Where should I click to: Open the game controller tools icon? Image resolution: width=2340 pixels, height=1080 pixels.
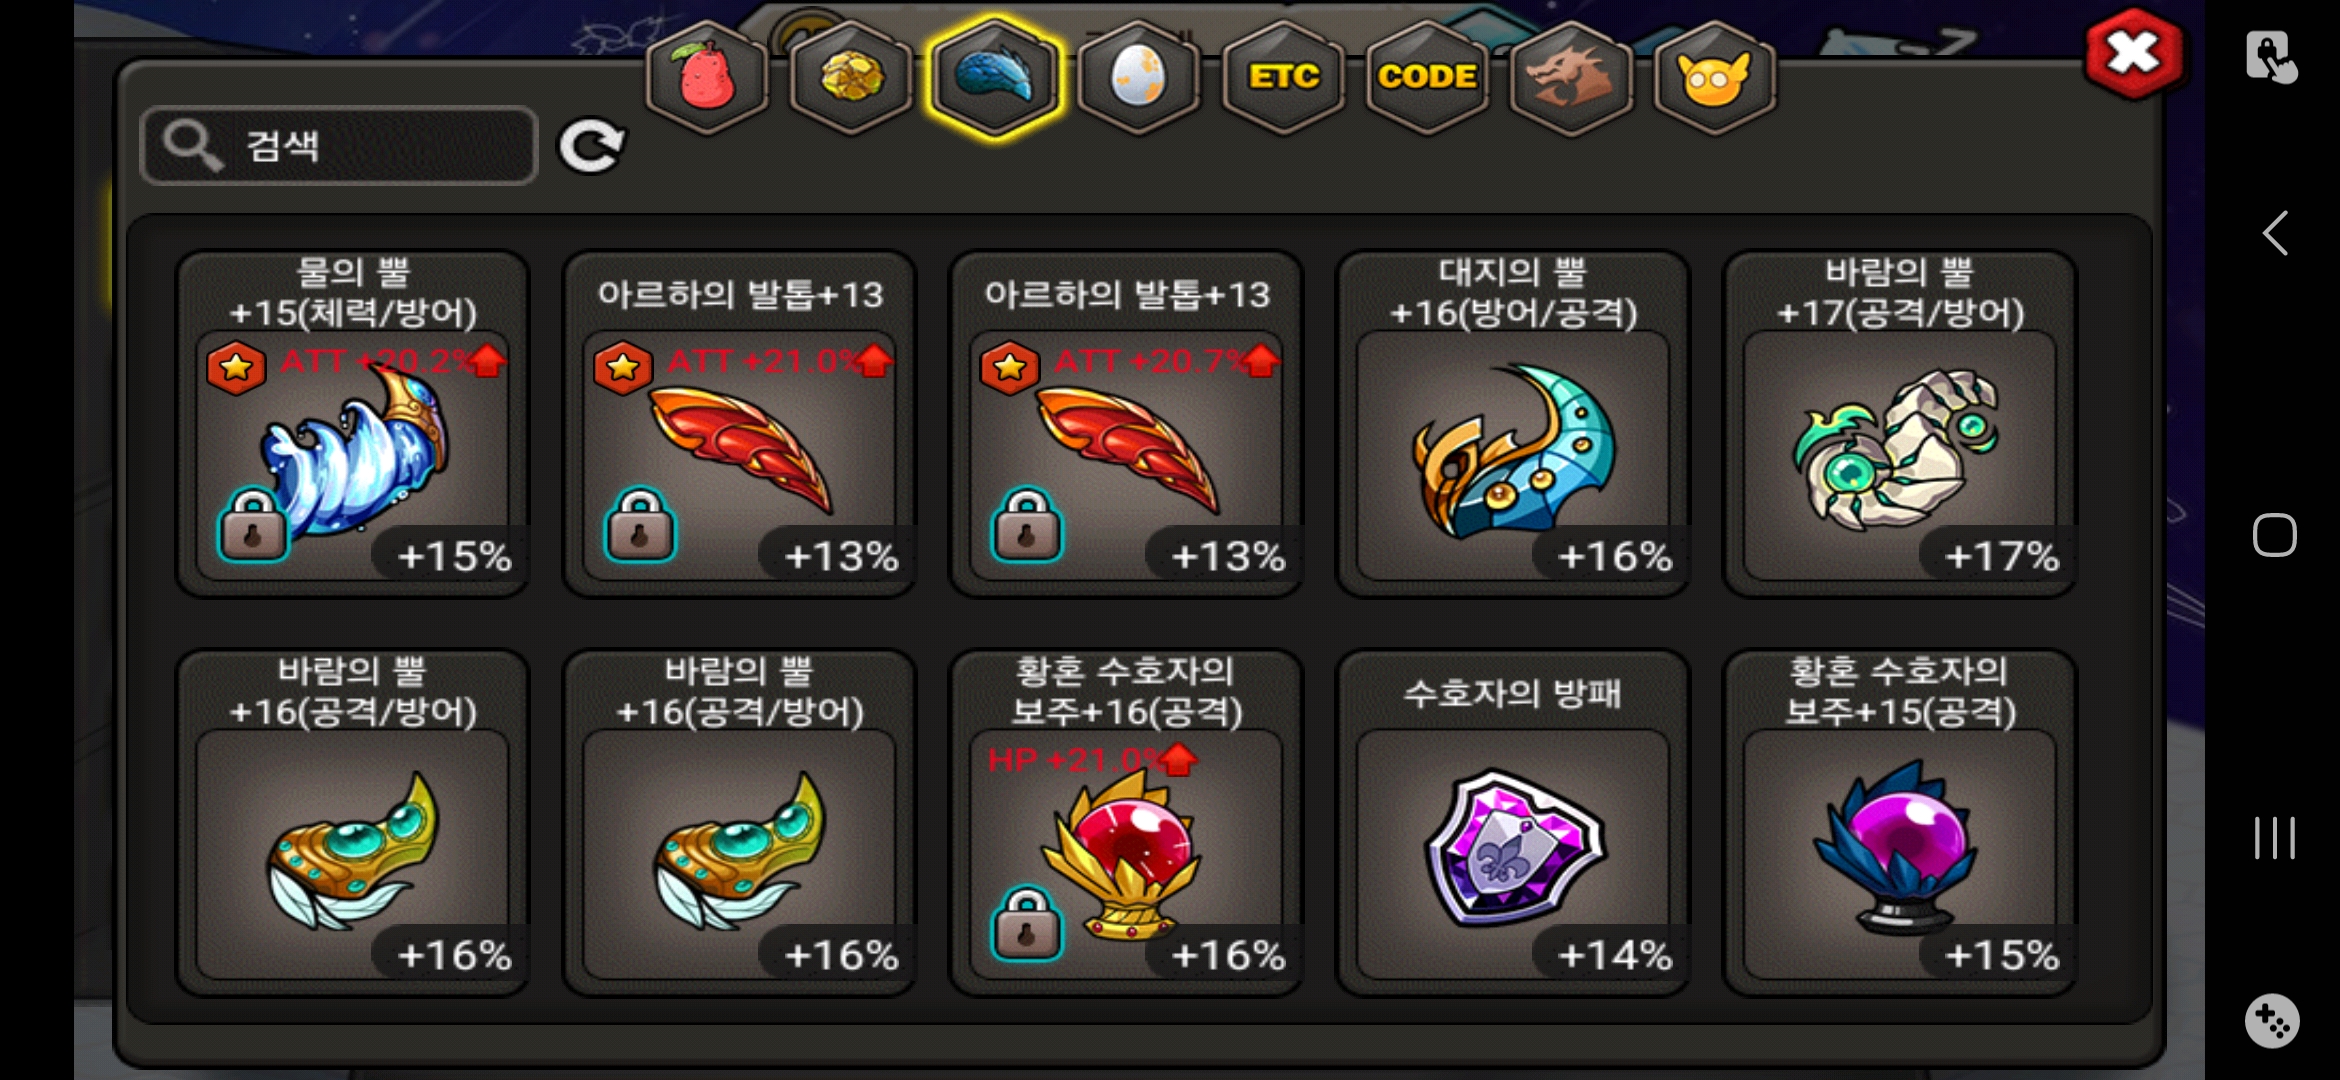click(x=2272, y=1021)
